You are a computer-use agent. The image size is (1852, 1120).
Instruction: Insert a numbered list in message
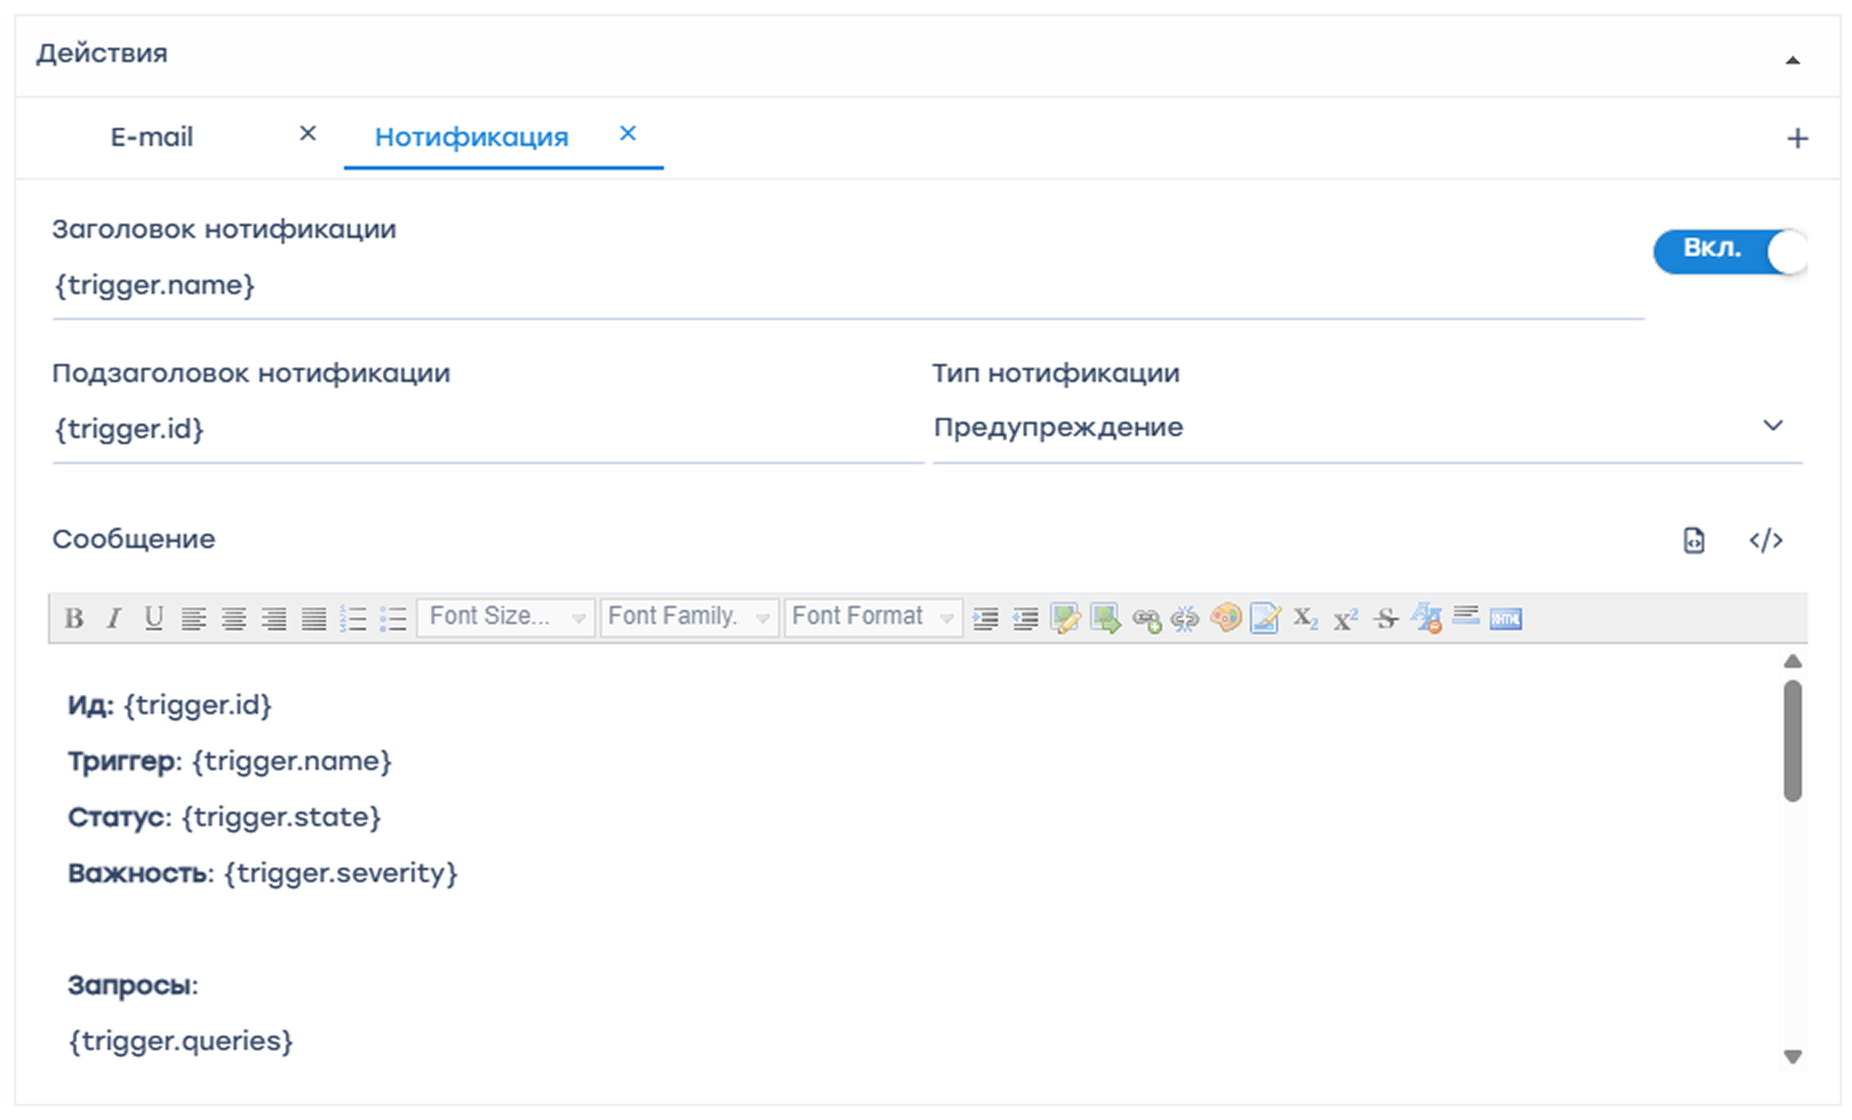pos(353,619)
